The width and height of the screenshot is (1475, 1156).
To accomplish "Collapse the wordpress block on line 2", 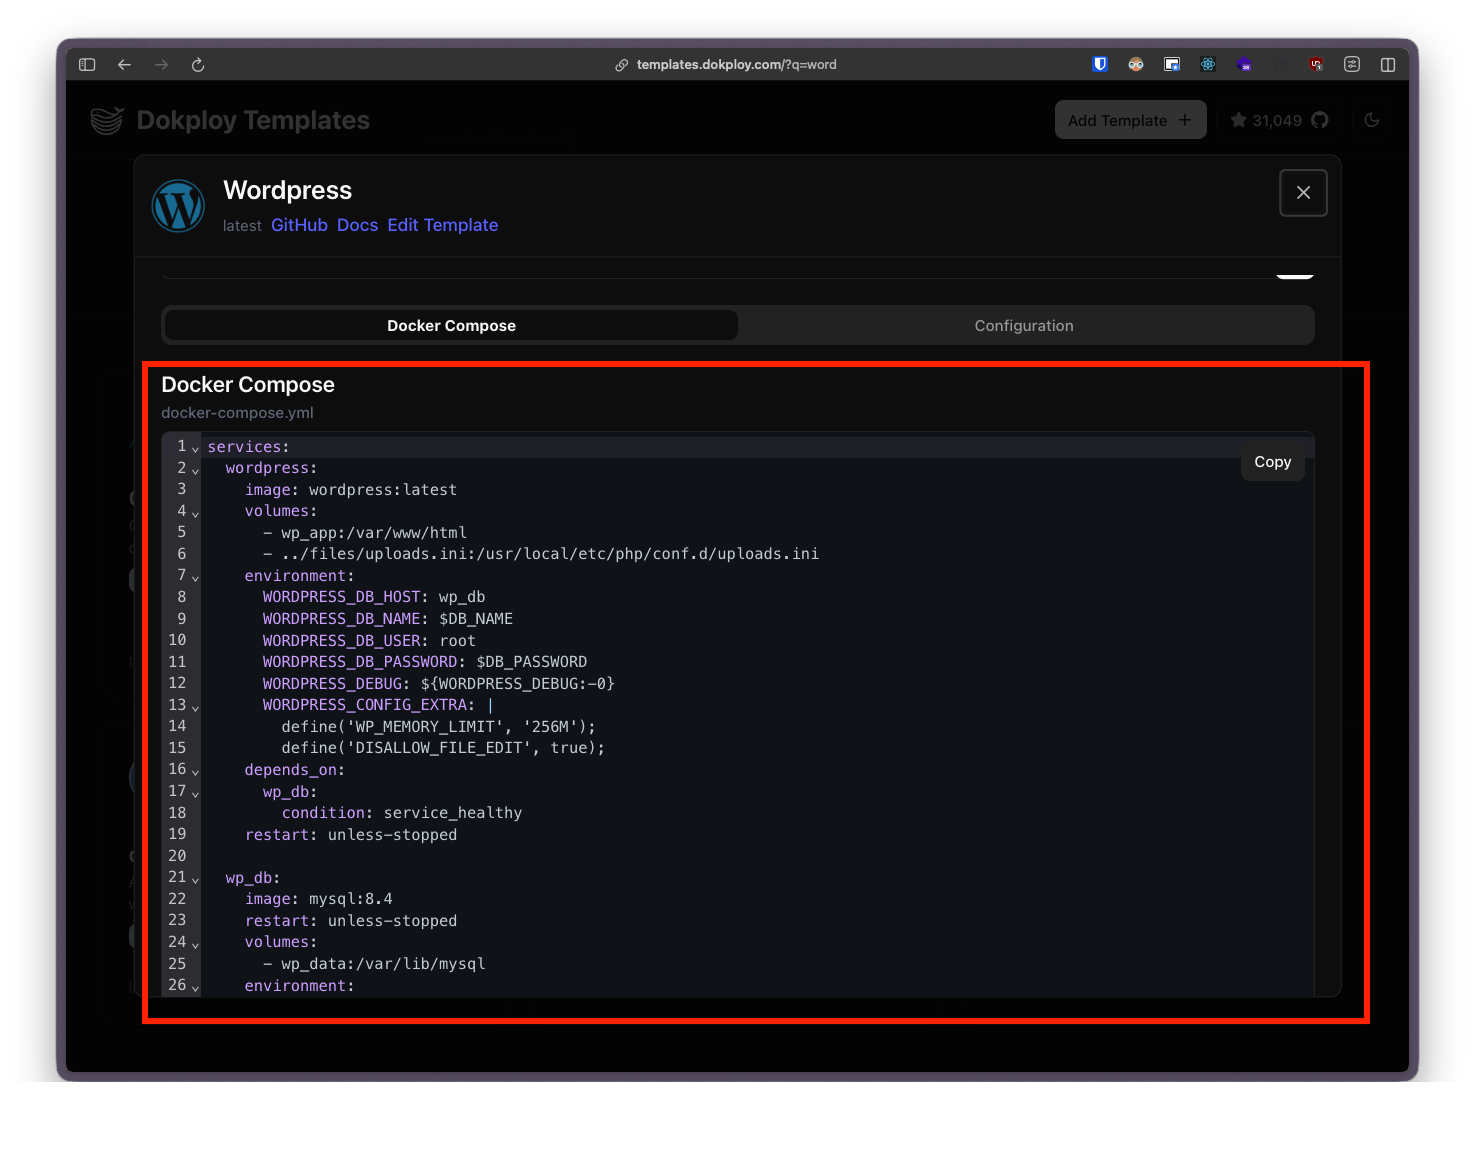I will pos(196,470).
